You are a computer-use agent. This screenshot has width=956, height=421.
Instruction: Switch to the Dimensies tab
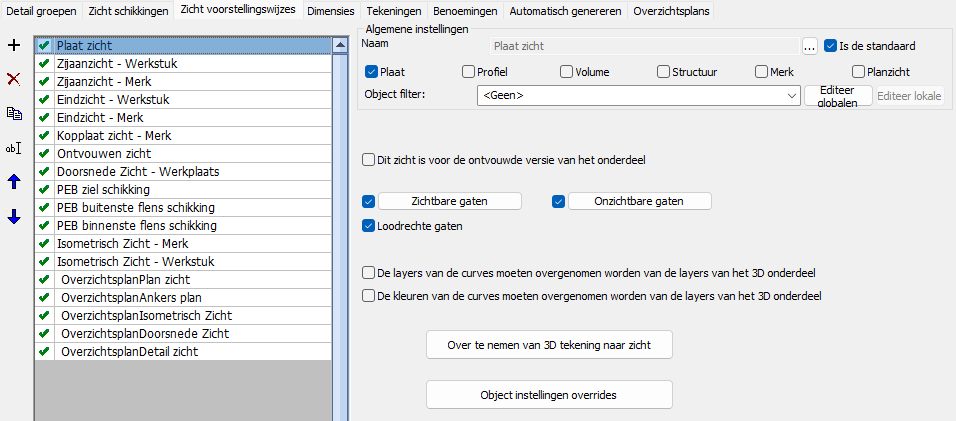(330, 10)
